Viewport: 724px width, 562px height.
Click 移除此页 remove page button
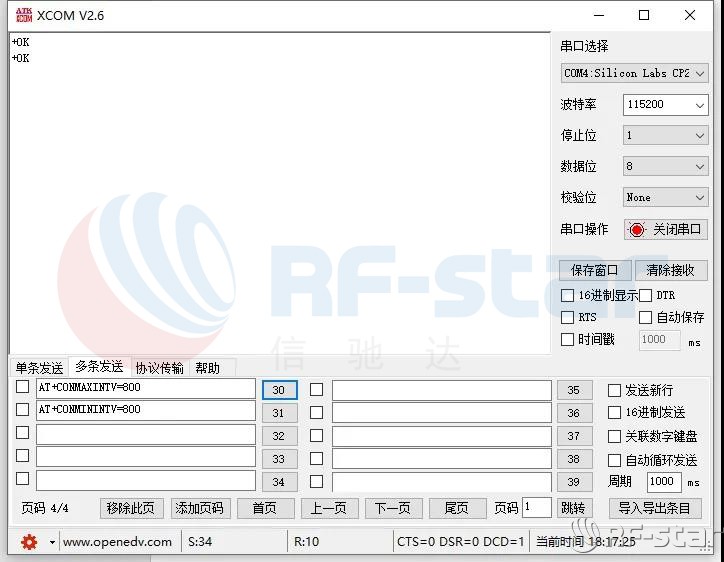tap(131, 508)
